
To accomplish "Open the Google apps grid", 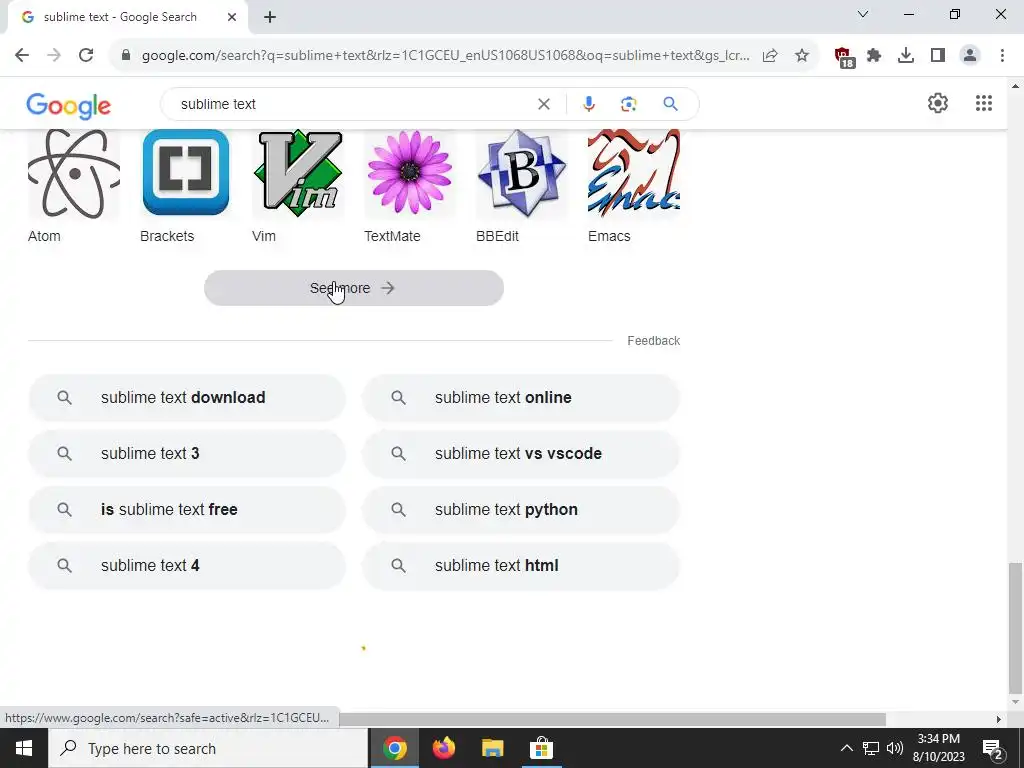I will tap(984, 103).
